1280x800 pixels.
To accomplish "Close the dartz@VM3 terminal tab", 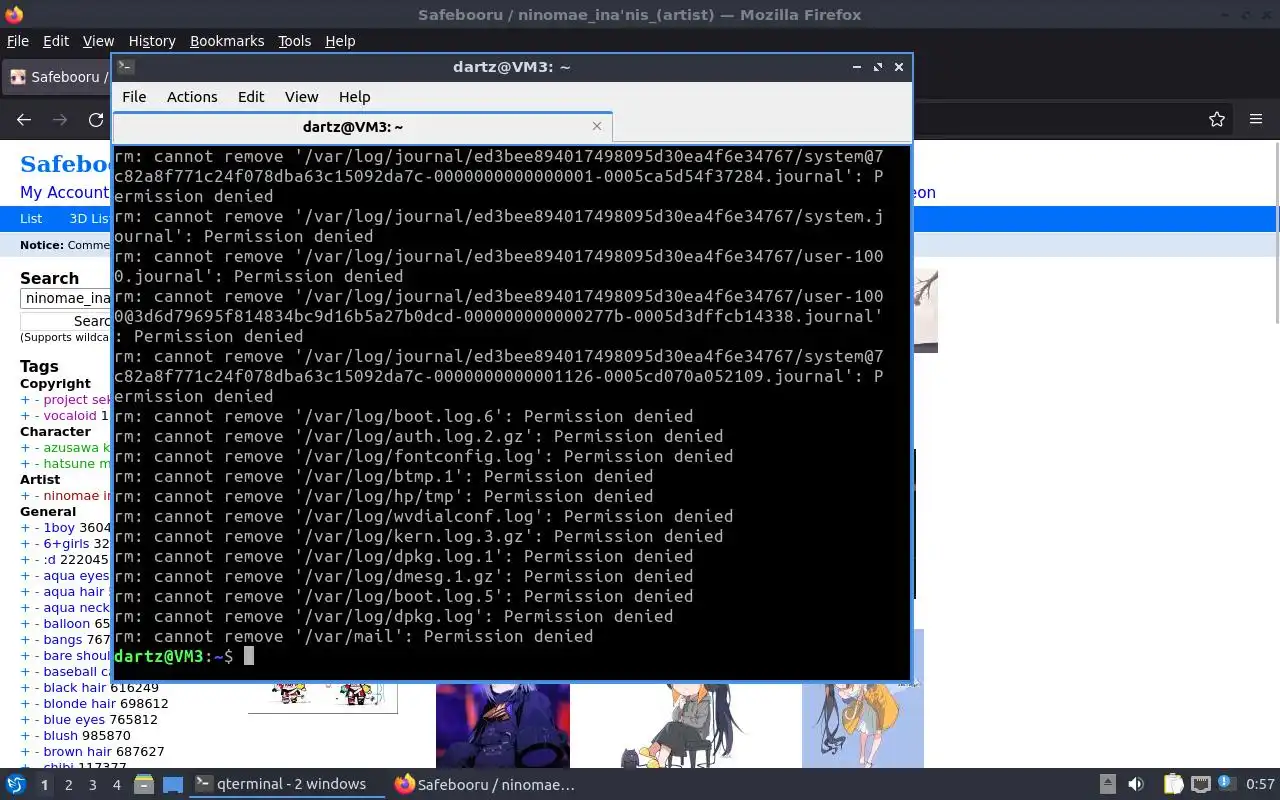I will pos(597,126).
